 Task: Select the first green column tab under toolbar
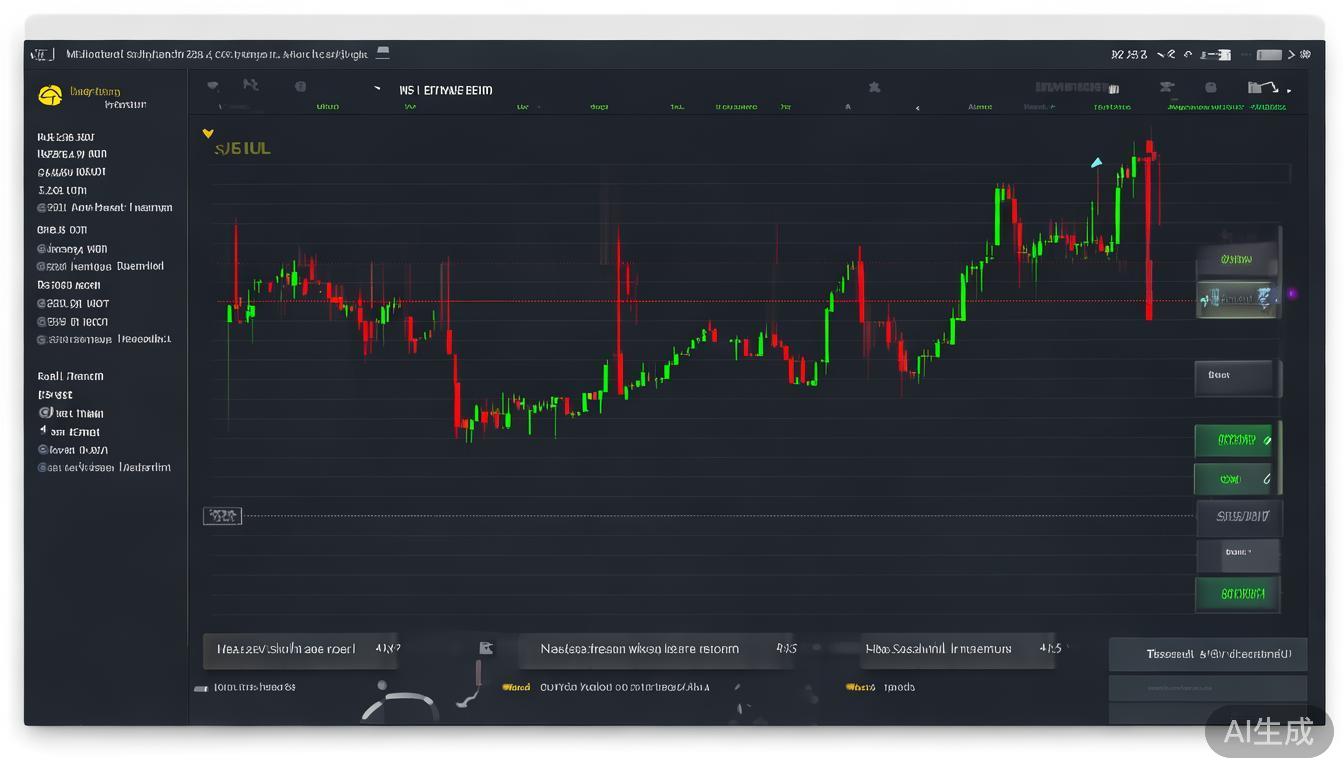coord(327,106)
